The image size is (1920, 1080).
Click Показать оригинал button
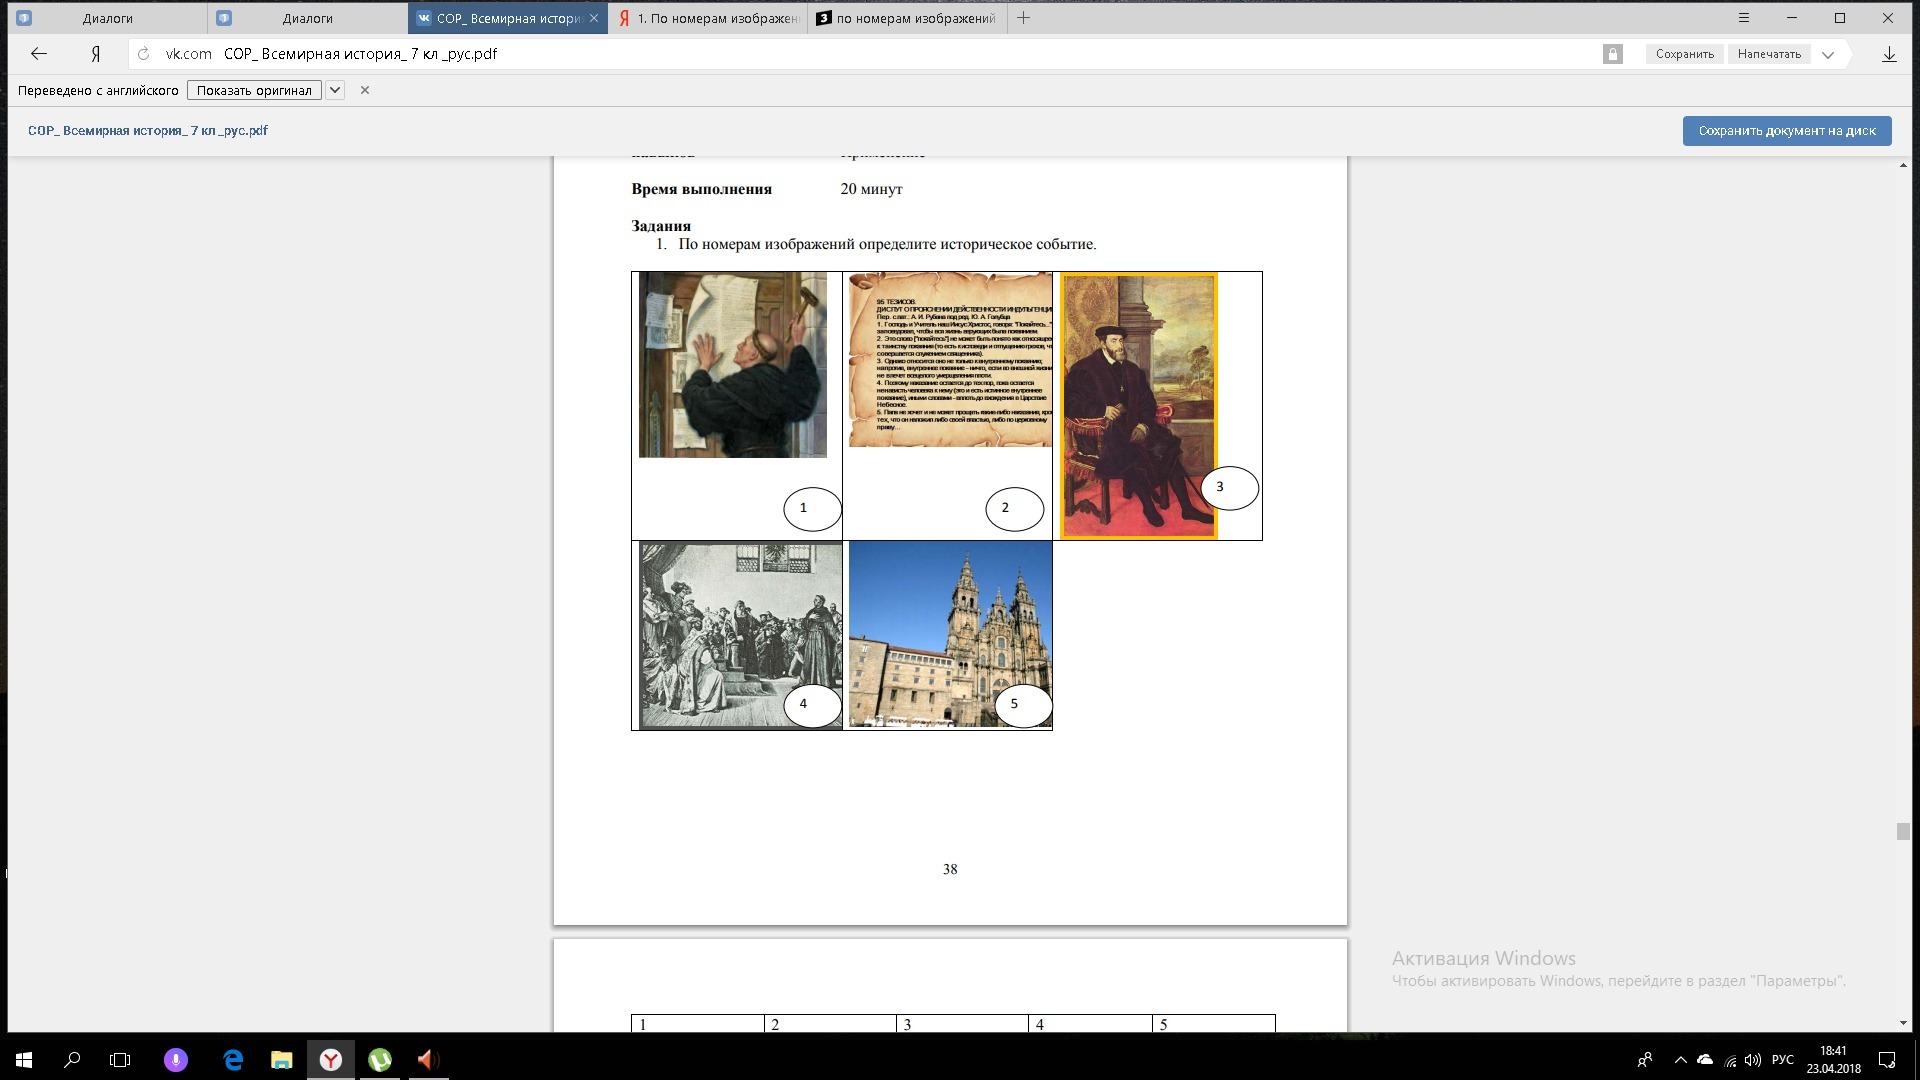tap(254, 90)
